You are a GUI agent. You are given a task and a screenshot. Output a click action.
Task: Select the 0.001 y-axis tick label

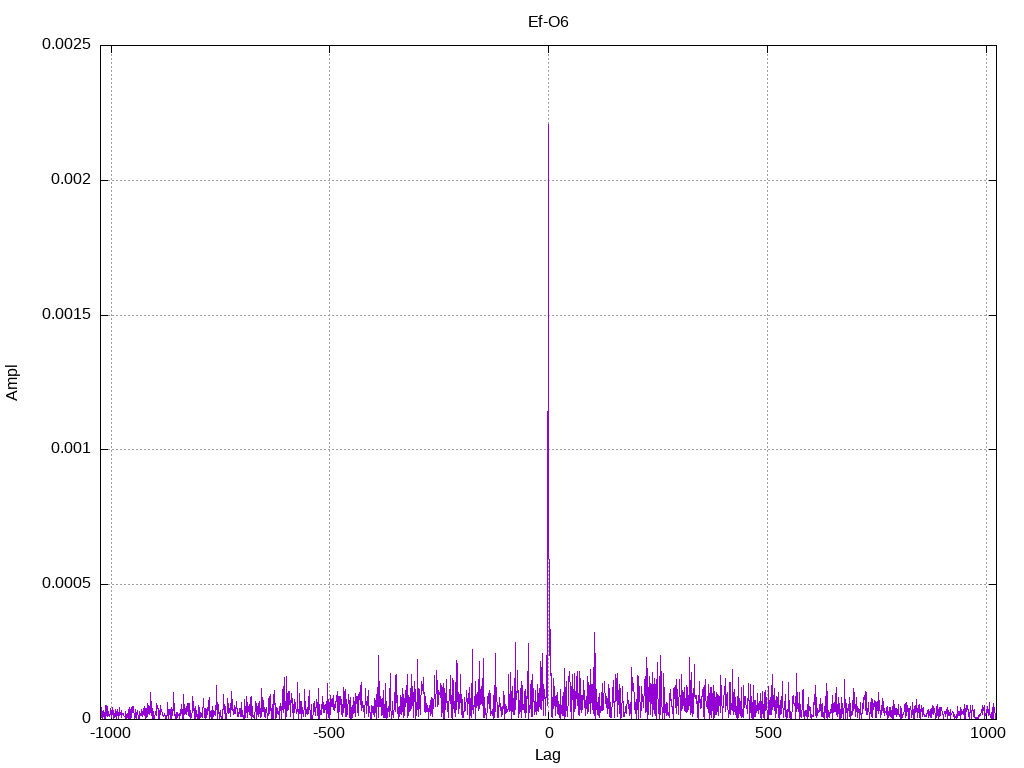coord(71,449)
